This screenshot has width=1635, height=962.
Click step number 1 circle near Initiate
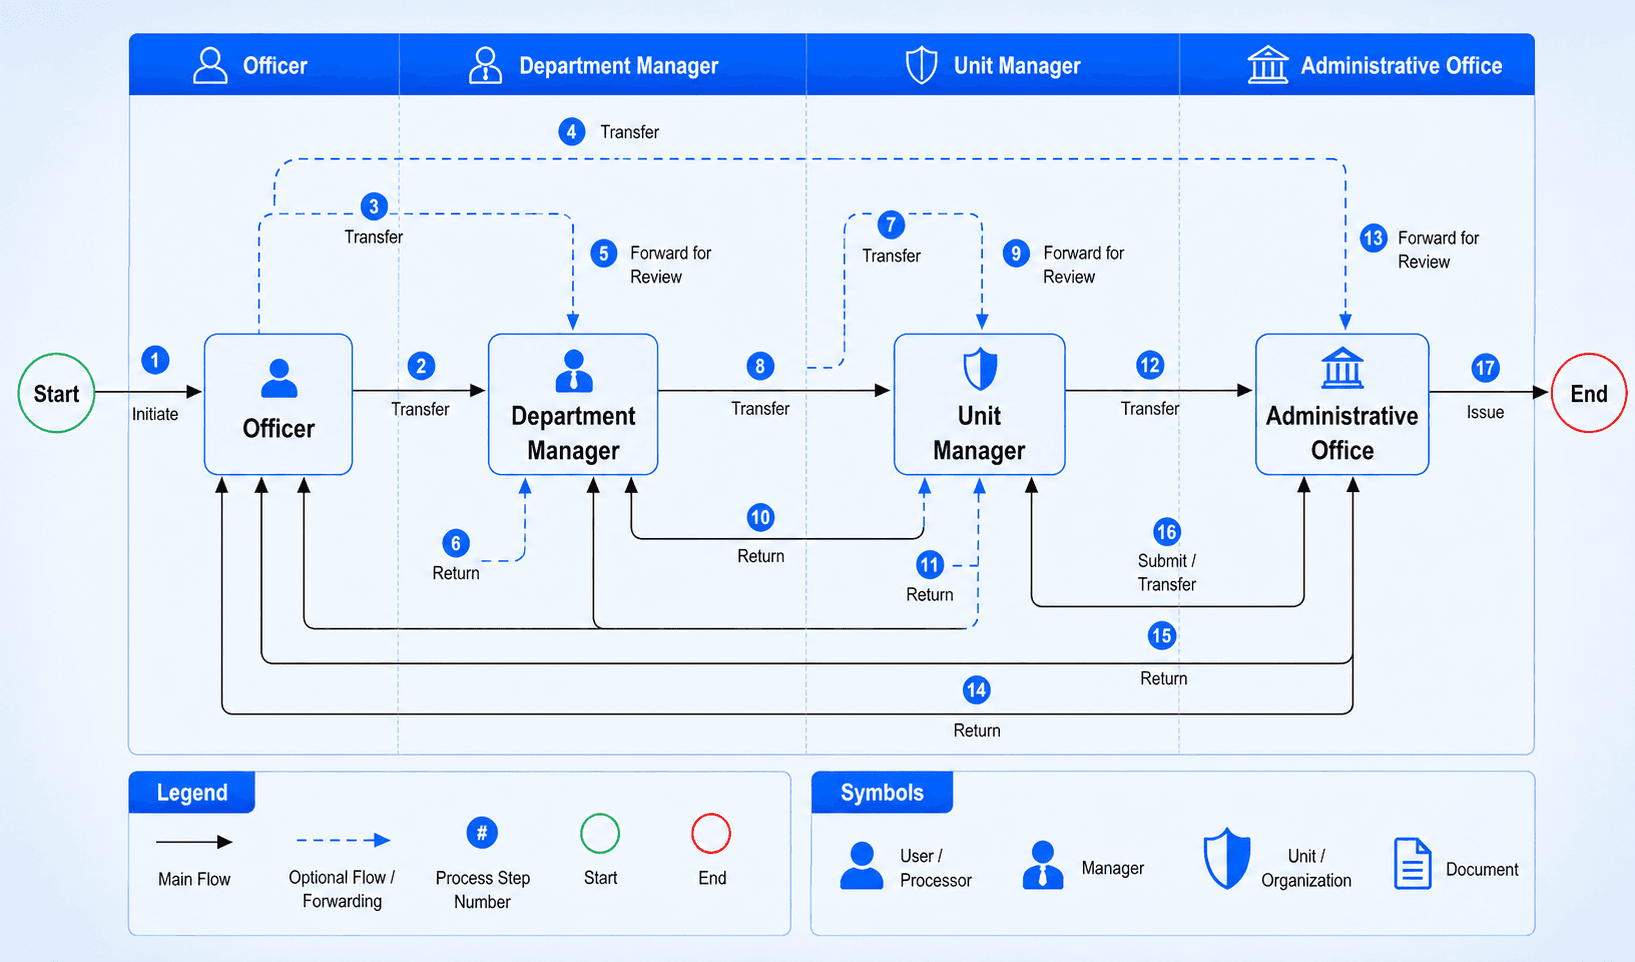[155, 360]
